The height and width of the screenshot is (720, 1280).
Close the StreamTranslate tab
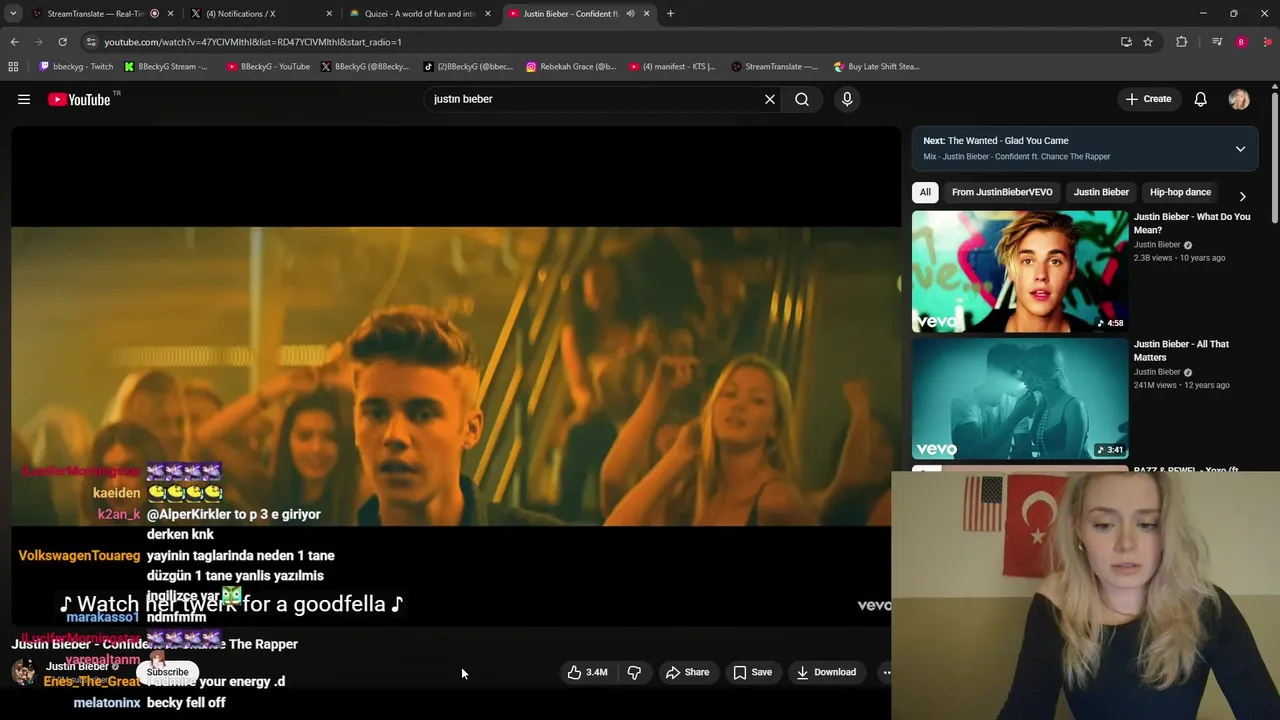click(171, 14)
